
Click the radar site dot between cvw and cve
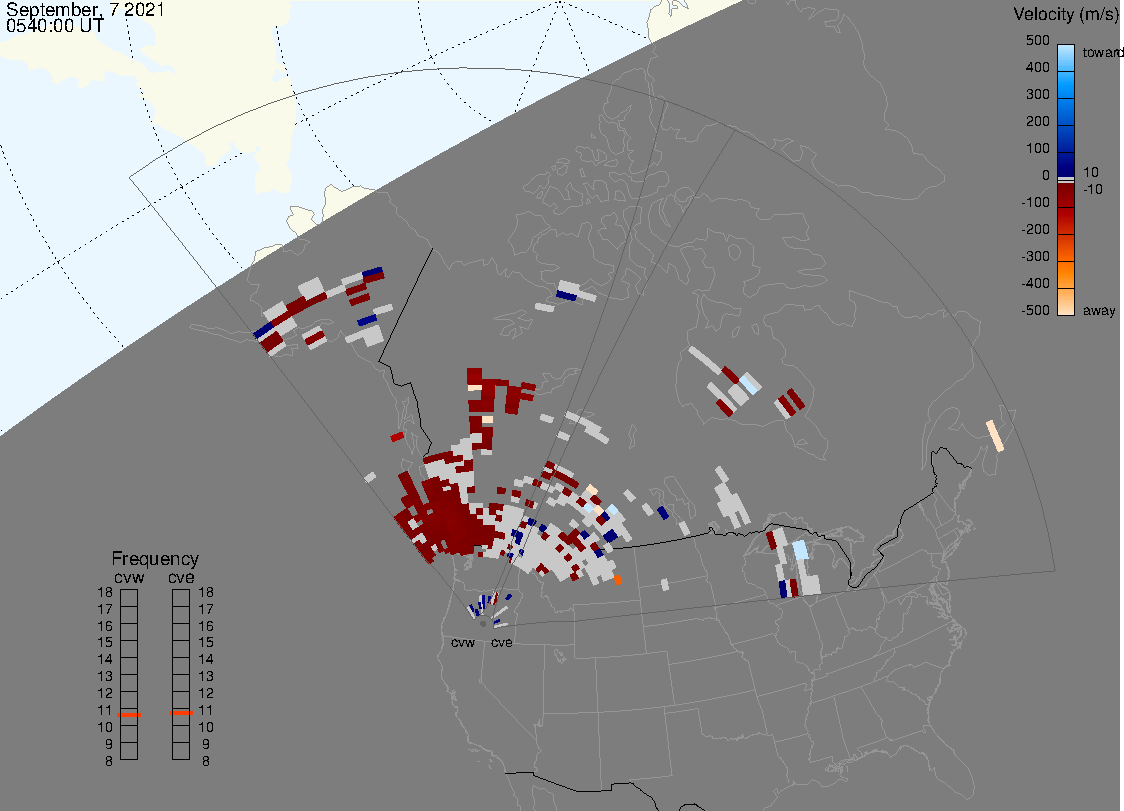(483, 624)
